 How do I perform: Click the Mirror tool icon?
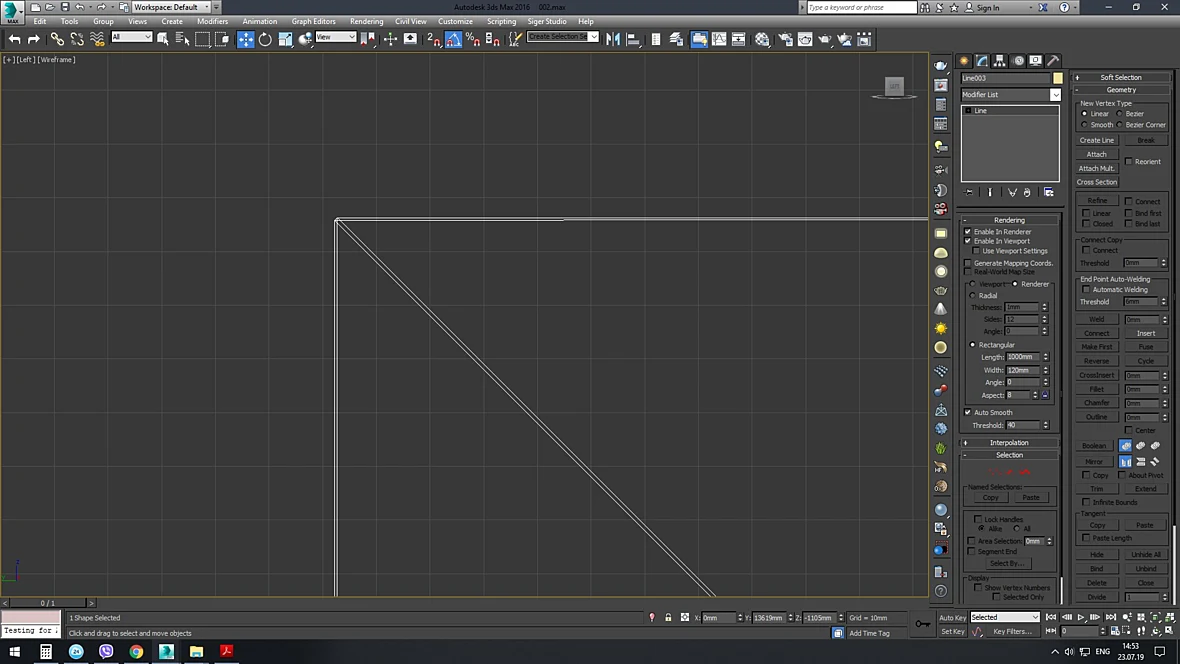pos(613,39)
